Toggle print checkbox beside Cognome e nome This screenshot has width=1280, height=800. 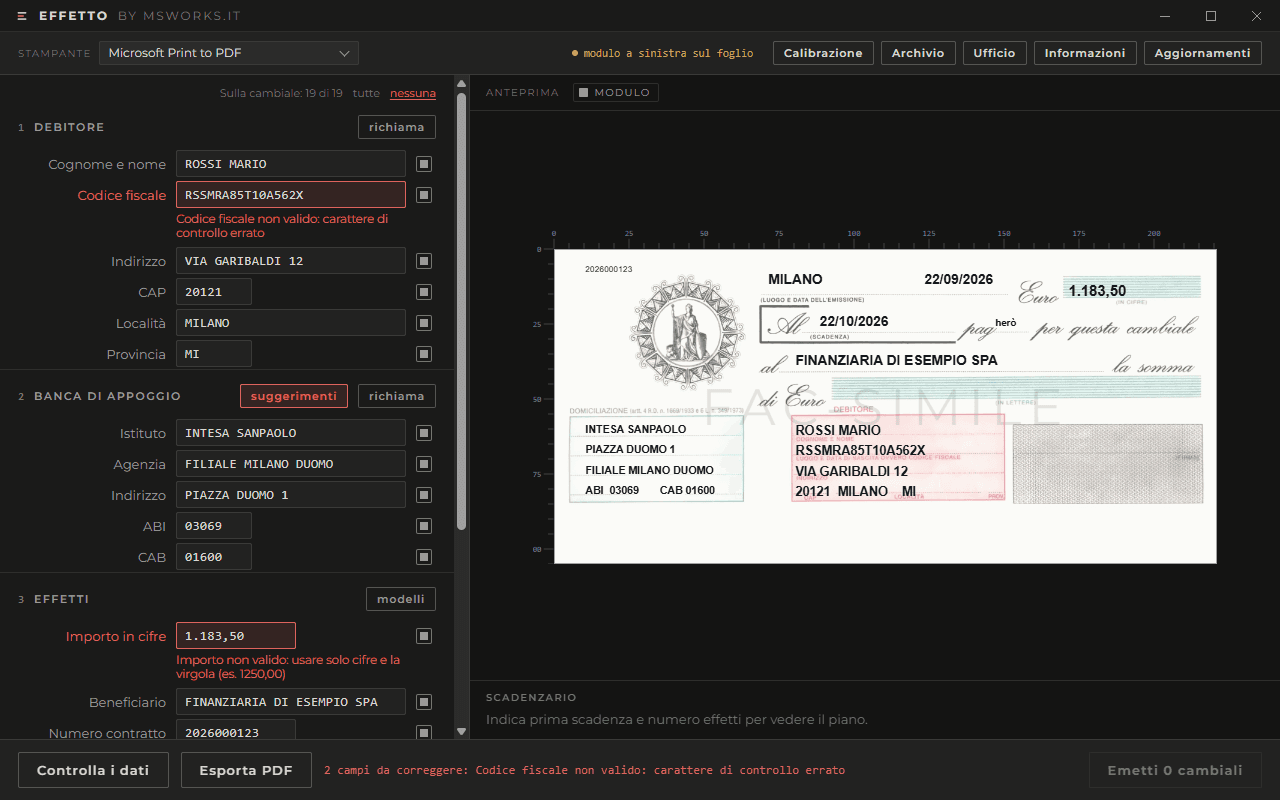click(x=424, y=164)
